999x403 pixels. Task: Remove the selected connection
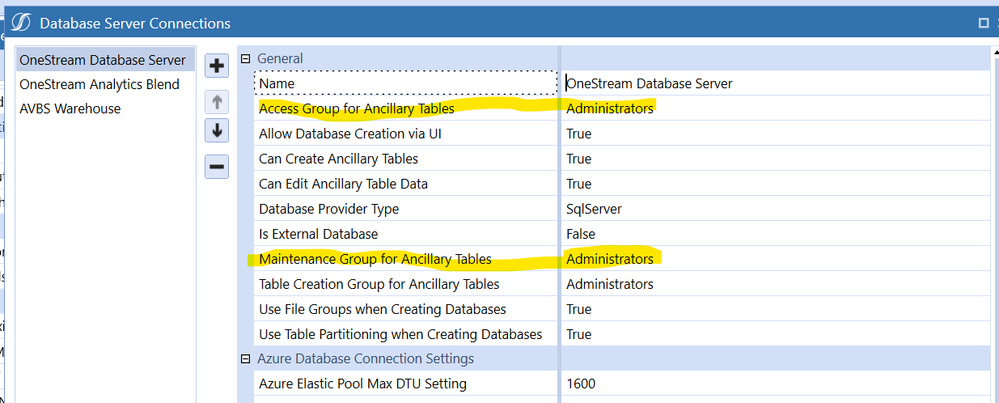[x=217, y=167]
